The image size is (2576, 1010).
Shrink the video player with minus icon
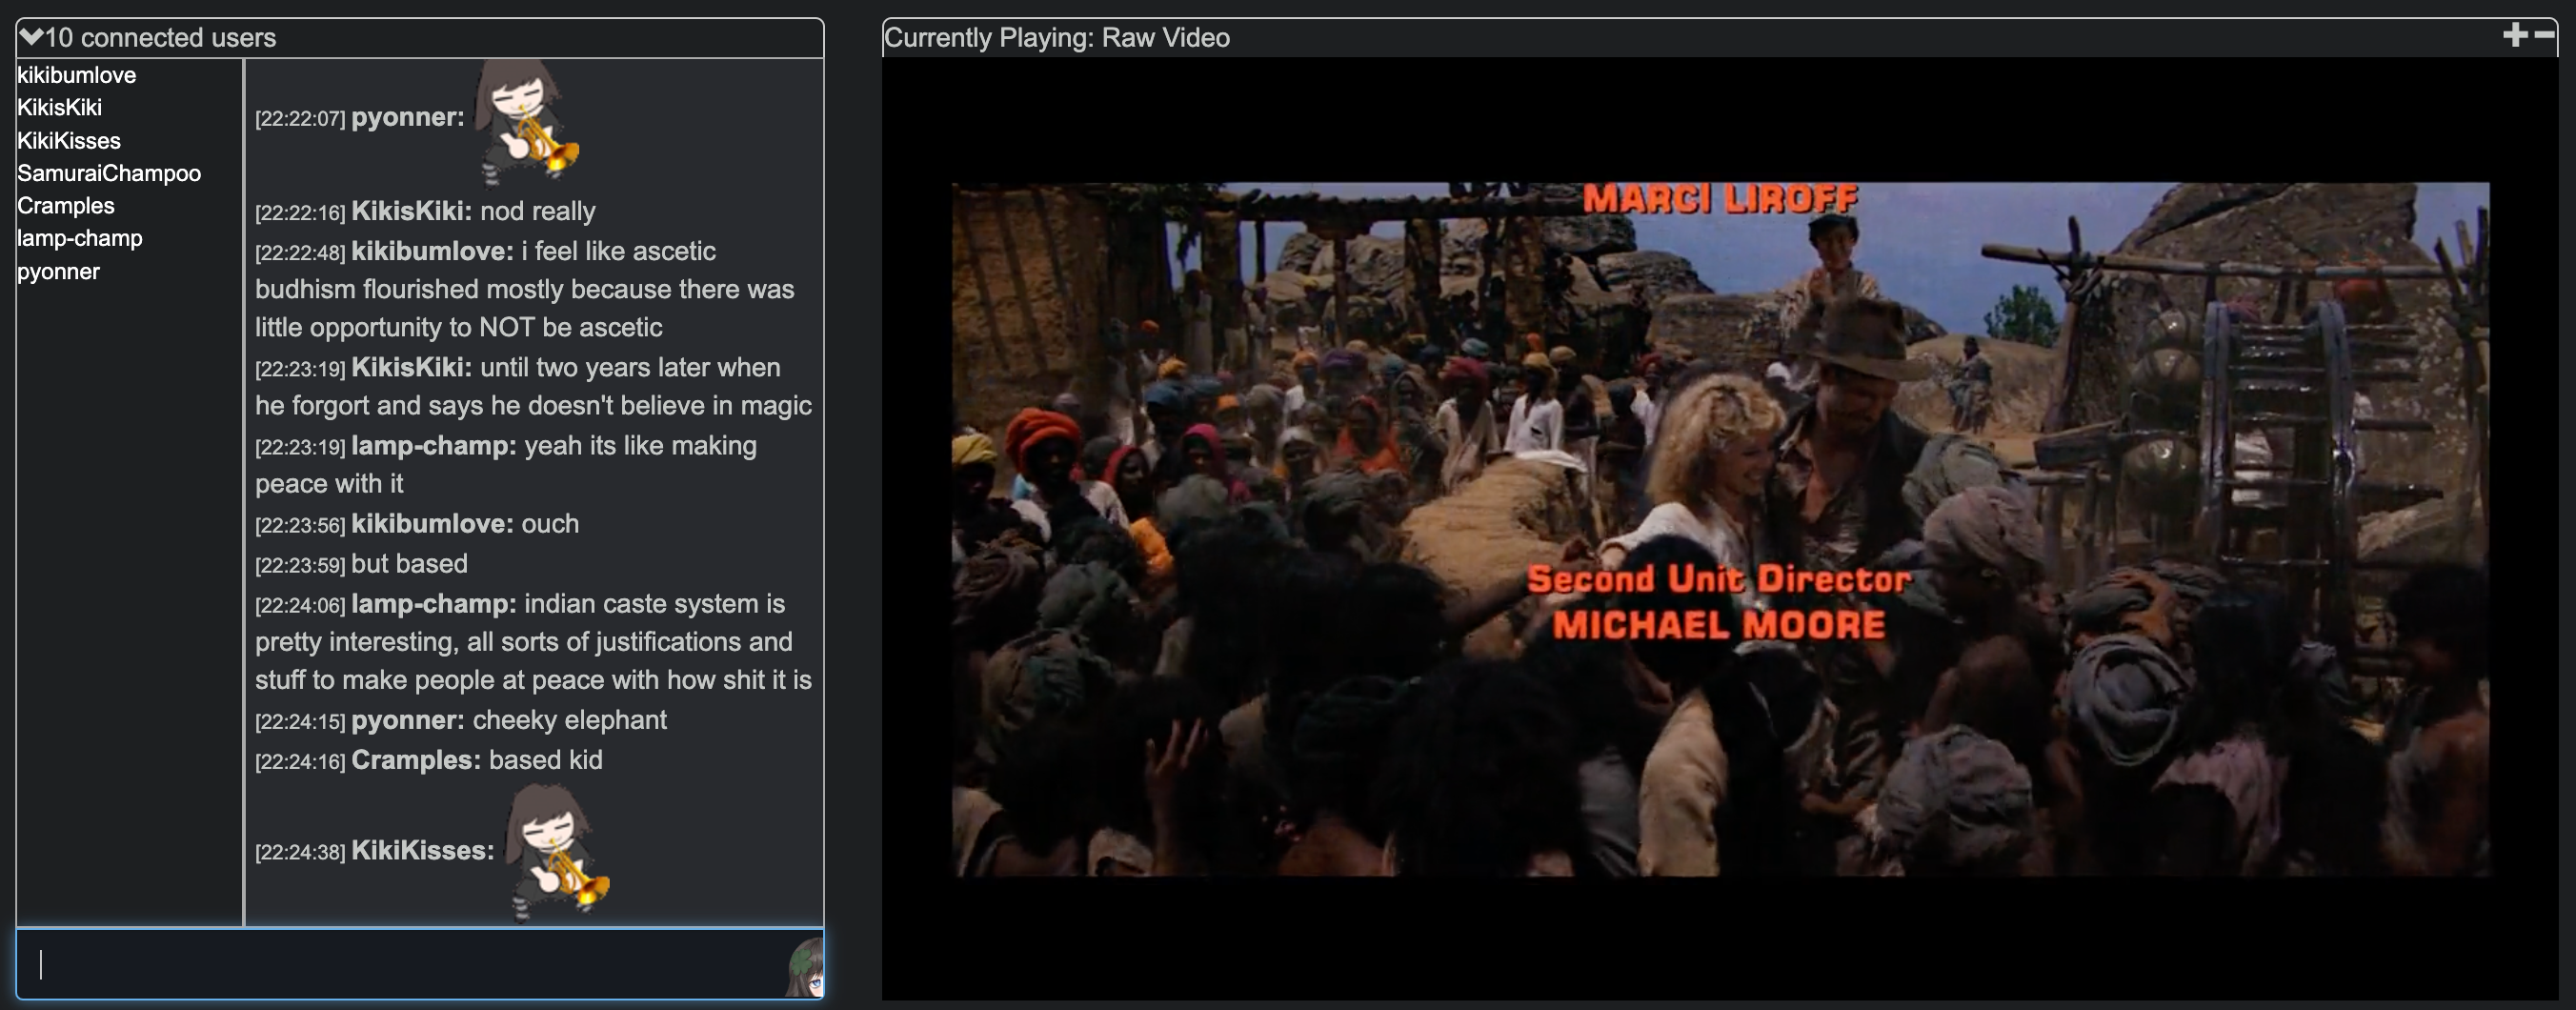pos(2544,36)
